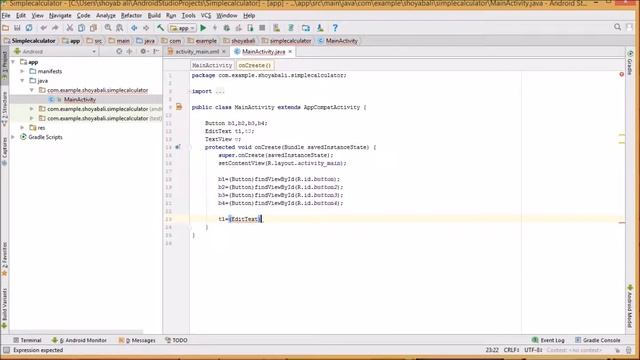Click the Stop square toolbar icon

[x=262, y=28]
